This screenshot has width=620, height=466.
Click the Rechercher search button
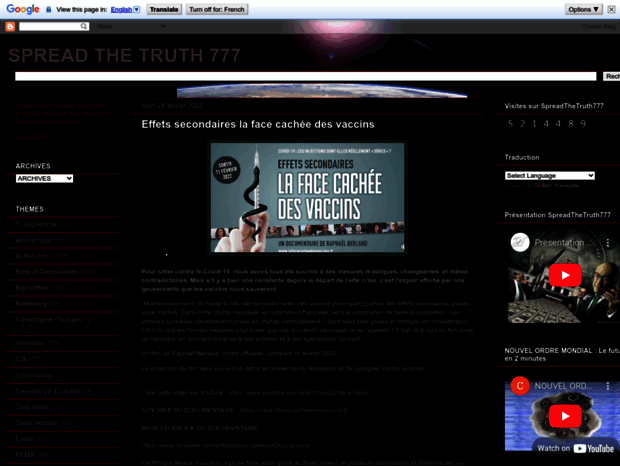point(611,76)
